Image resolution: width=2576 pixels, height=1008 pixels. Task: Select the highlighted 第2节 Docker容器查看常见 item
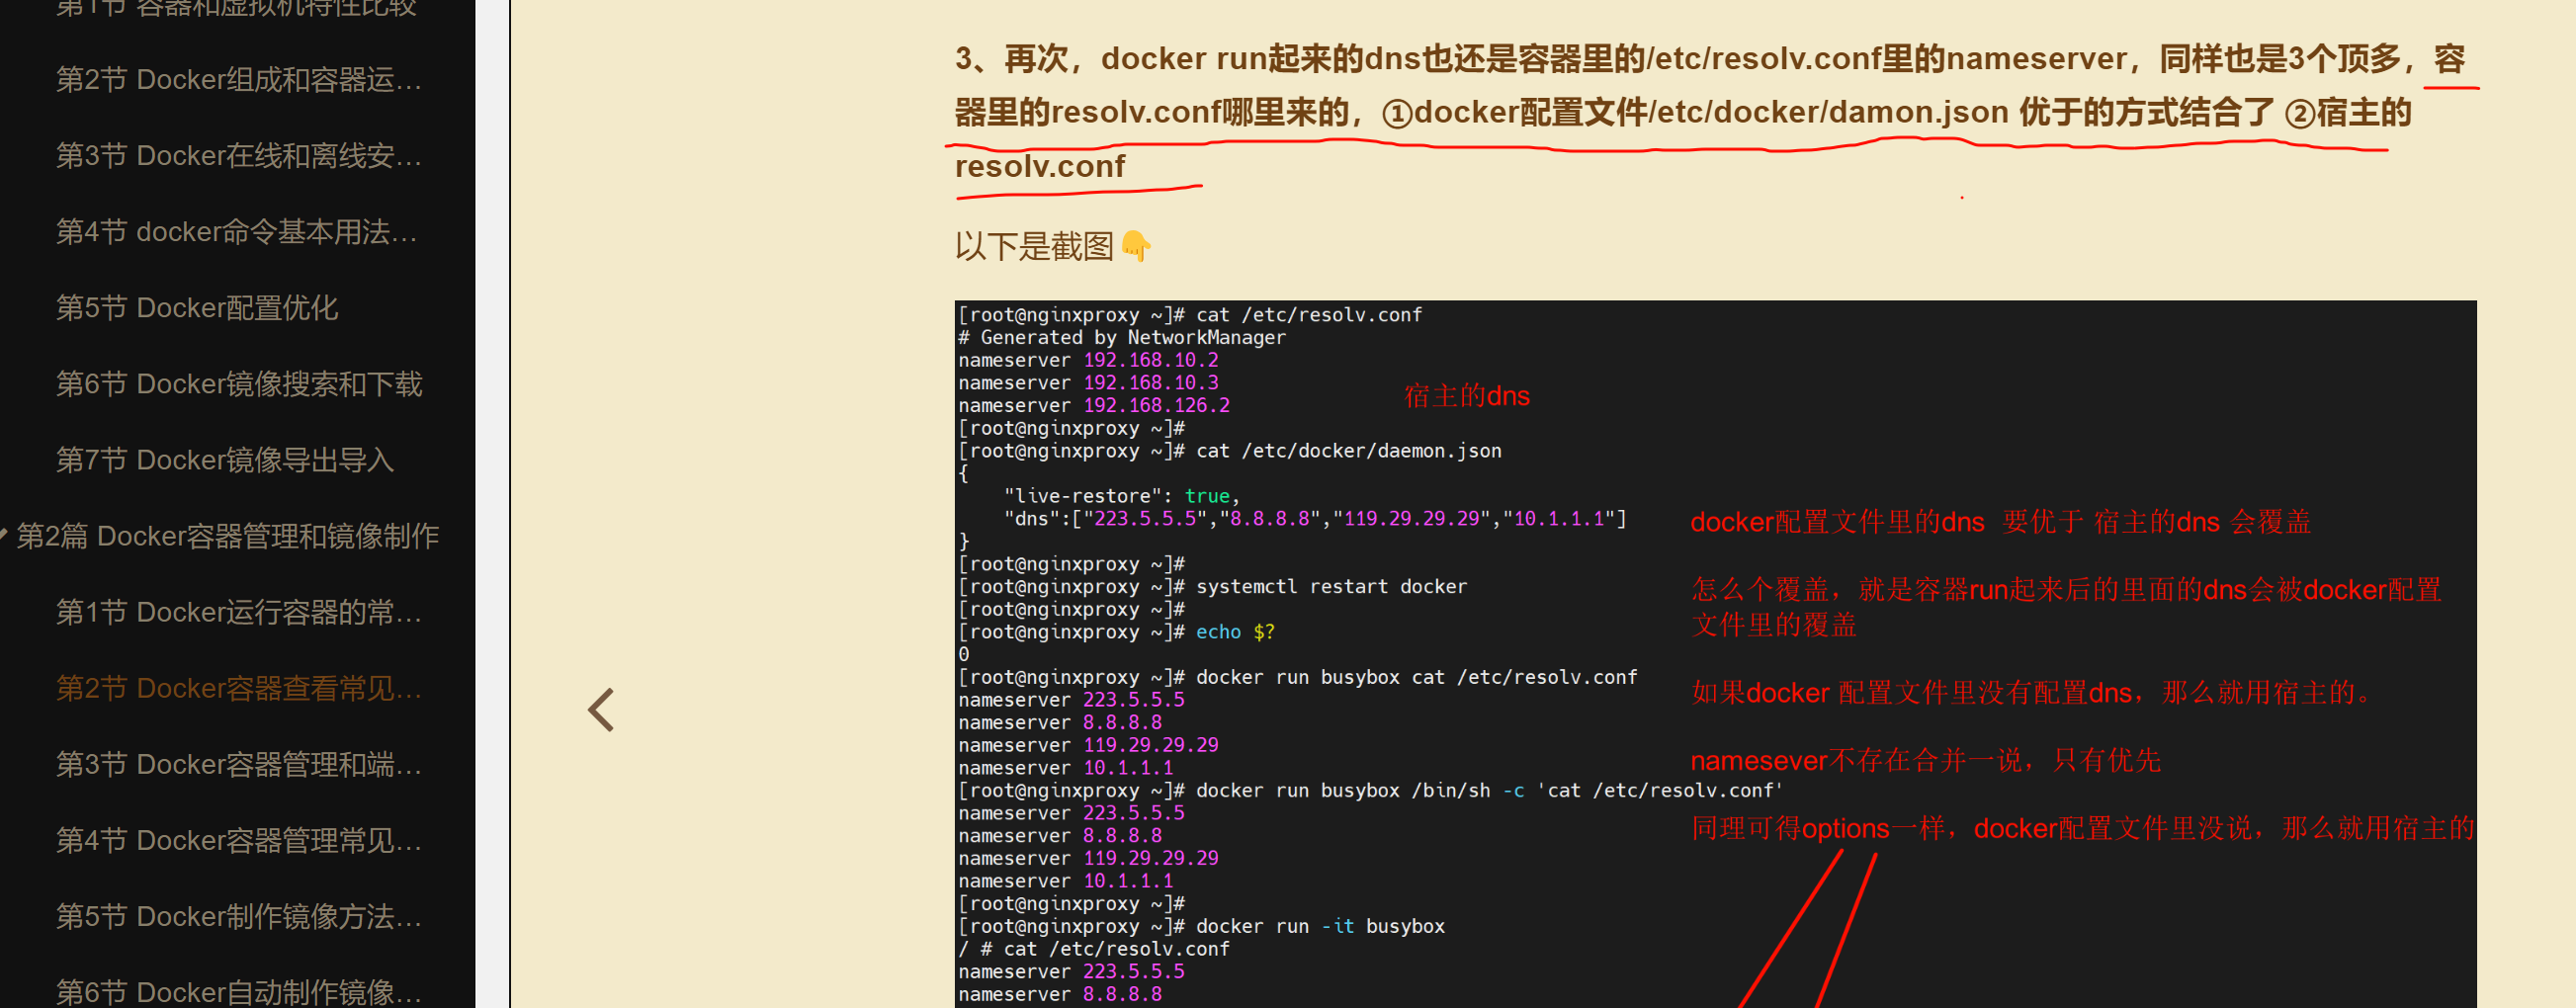pyautogui.click(x=240, y=688)
